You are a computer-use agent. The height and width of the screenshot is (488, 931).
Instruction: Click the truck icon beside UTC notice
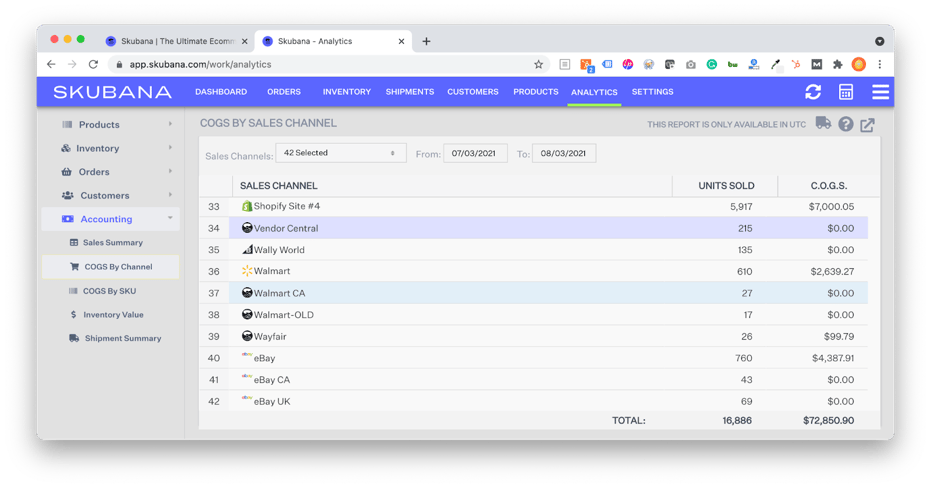point(823,123)
